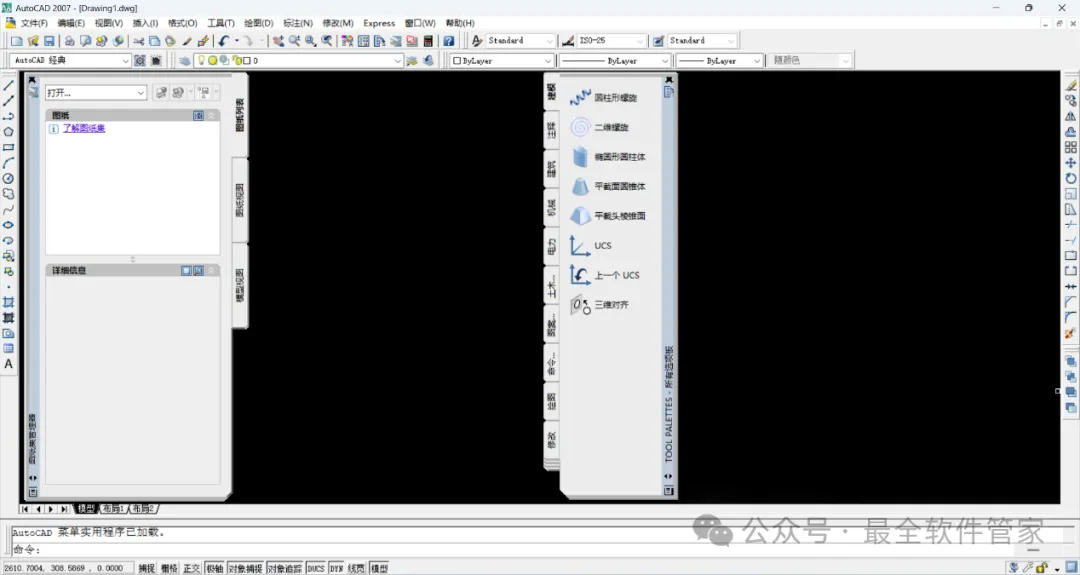This screenshot has width=1080, height=575.
Task: Select the 三维对齐 tool
Action: point(599,305)
